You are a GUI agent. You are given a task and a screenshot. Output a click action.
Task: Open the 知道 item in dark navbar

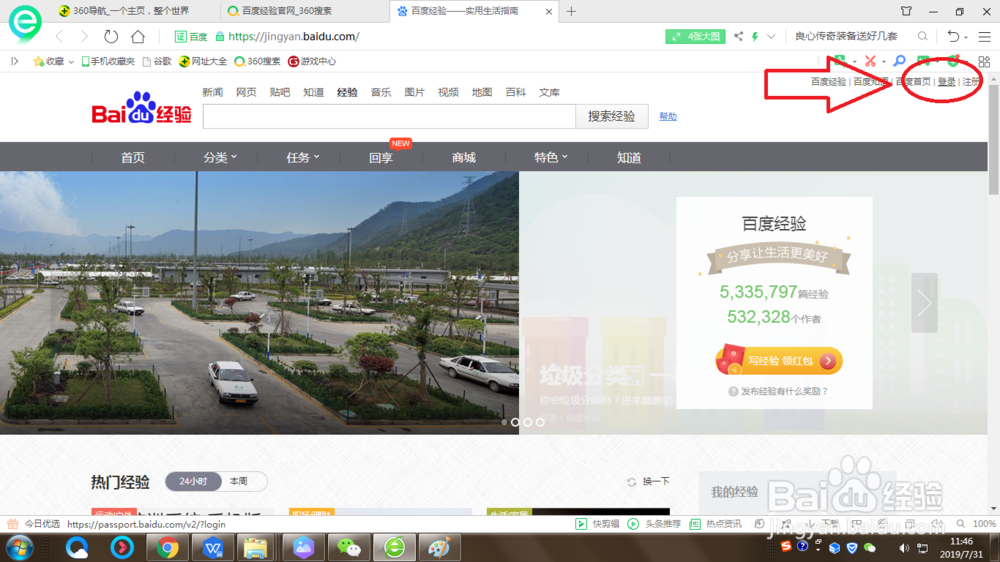pos(629,158)
